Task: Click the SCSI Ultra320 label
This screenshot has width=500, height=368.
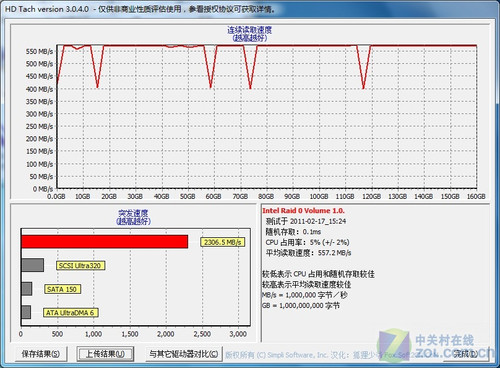Action: (81, 266)
